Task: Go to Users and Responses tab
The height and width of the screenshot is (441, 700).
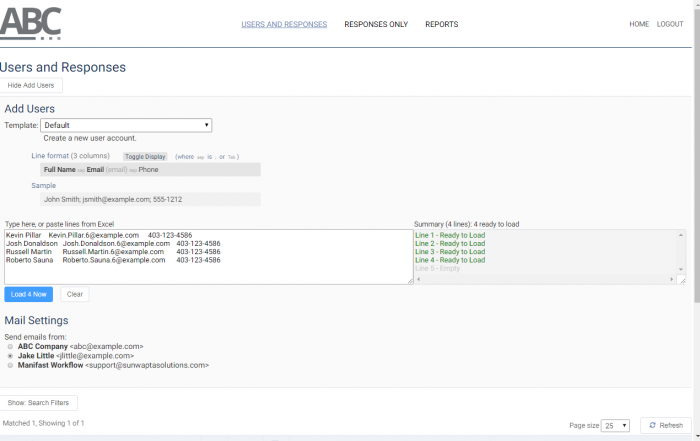Action: click(x=284, y=24)
